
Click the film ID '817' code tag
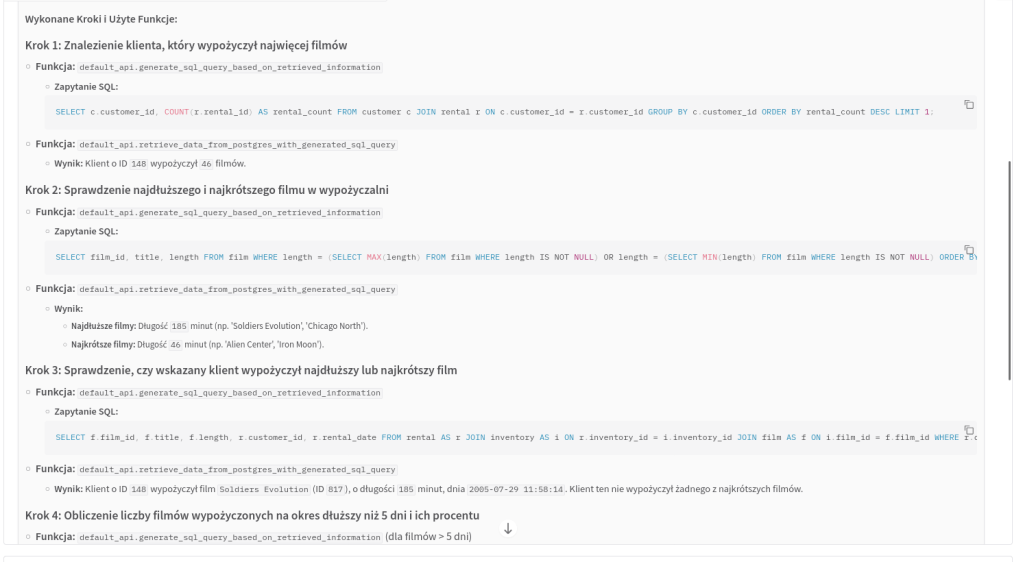point(324,488)
